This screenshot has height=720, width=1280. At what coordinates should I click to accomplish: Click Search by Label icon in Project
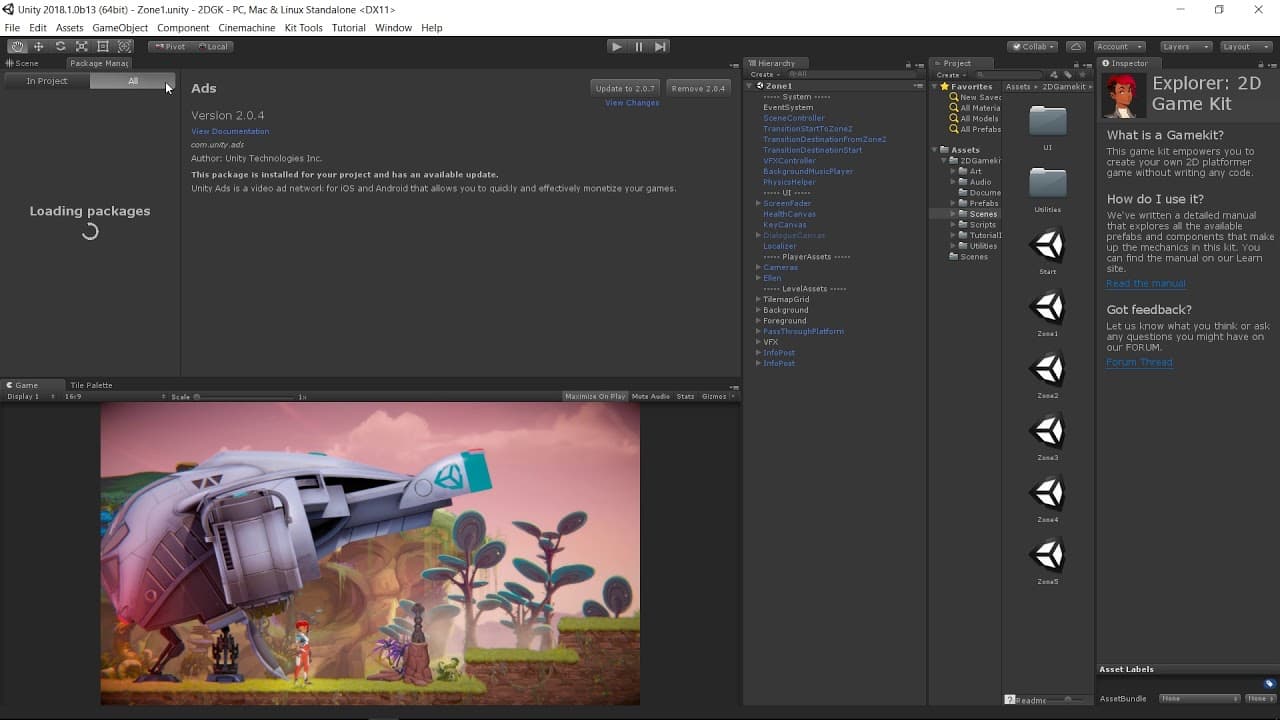coord(1067,75)
